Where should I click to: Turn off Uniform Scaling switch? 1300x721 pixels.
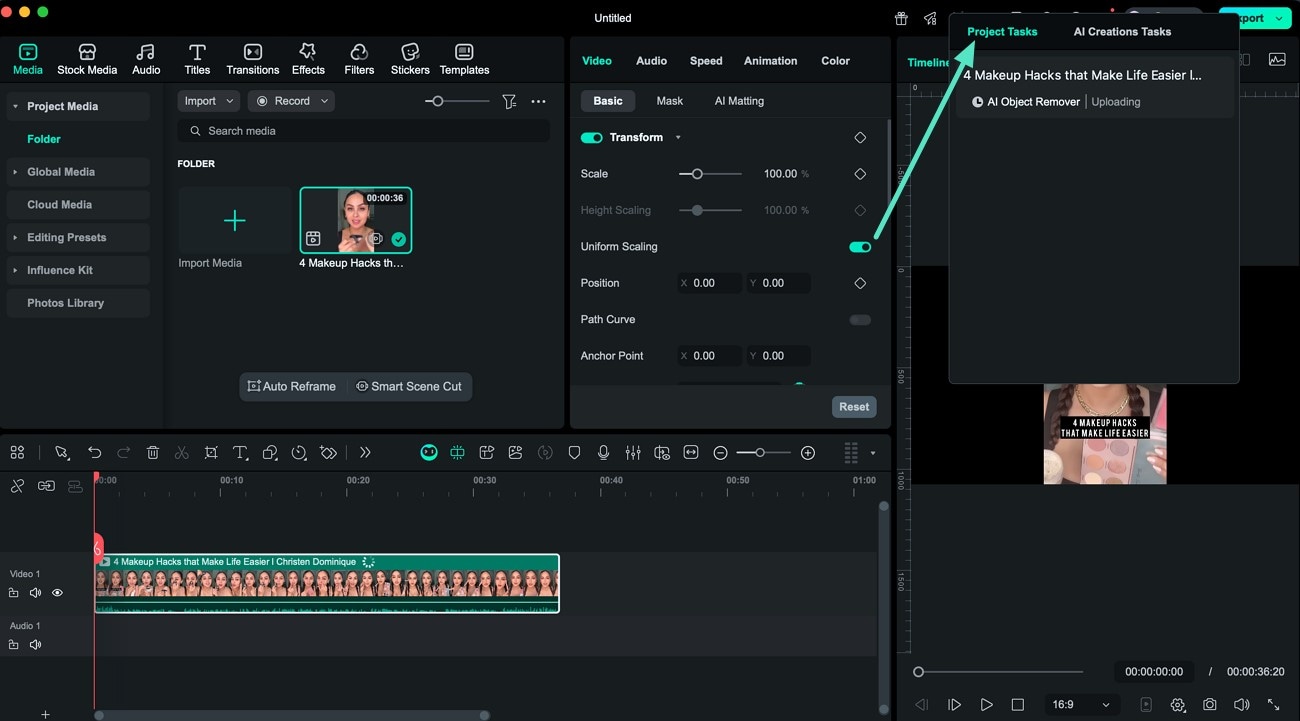pyautogui.click(x=860, y=247)
